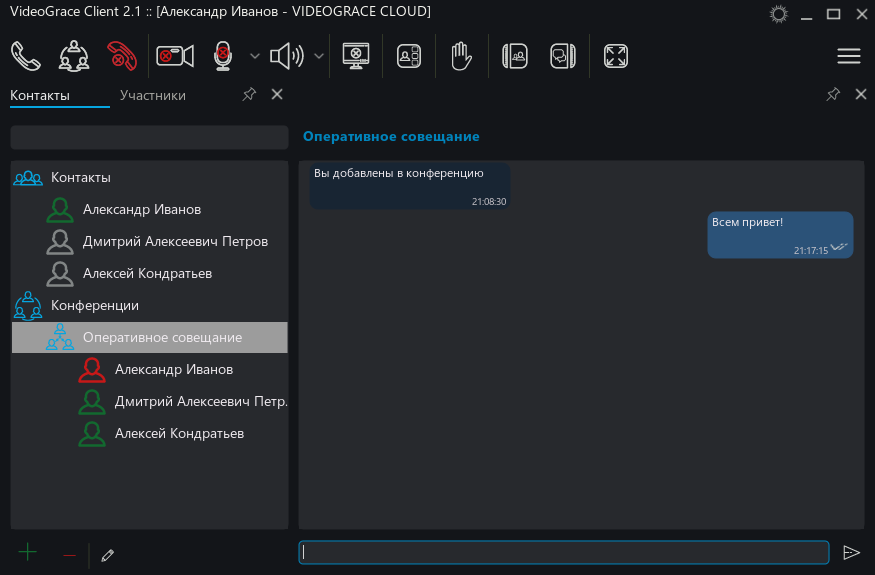Select contact Александр Иванов under Контакты

pos(150,209)
